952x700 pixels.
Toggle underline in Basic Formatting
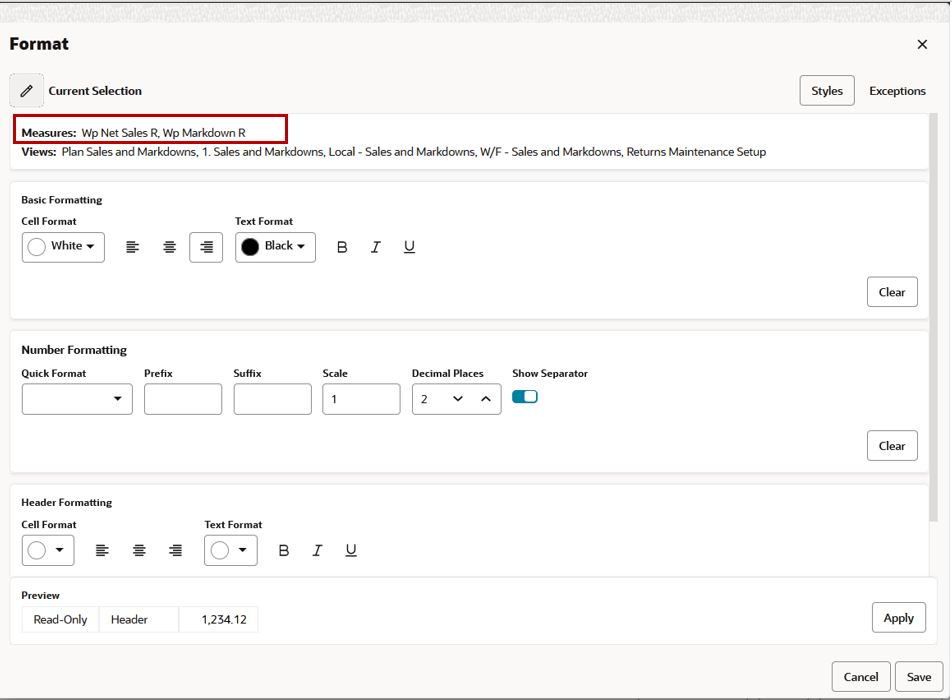(409, 247)
